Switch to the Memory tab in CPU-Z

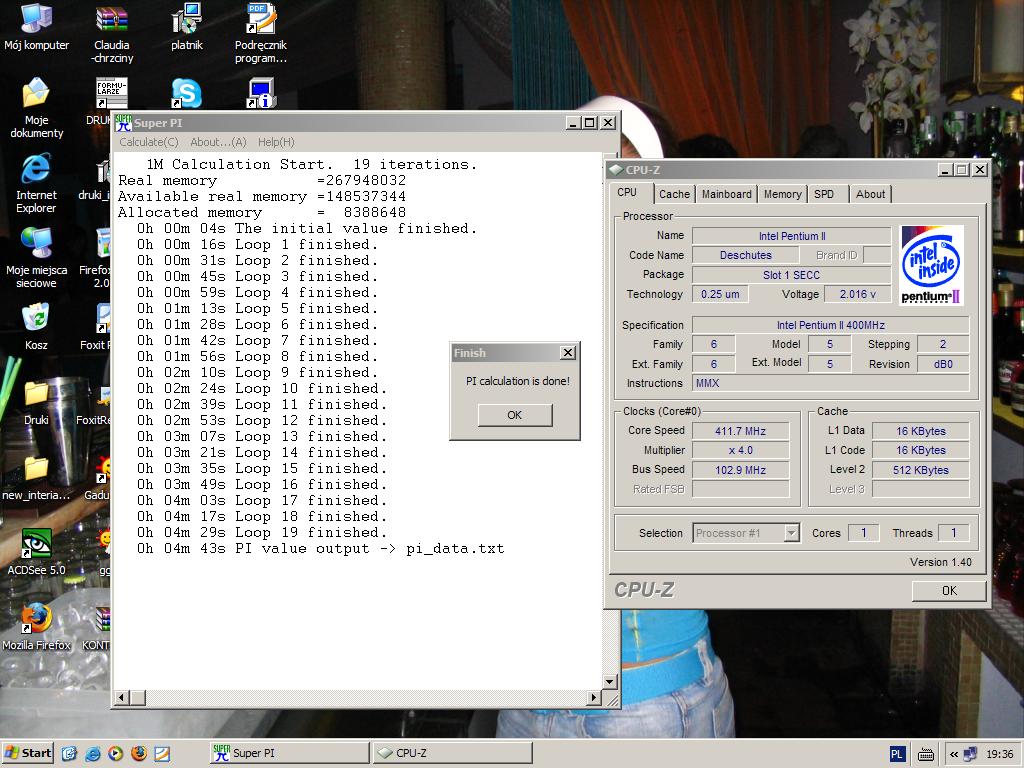pyautogui.click(x=782, y=194)
